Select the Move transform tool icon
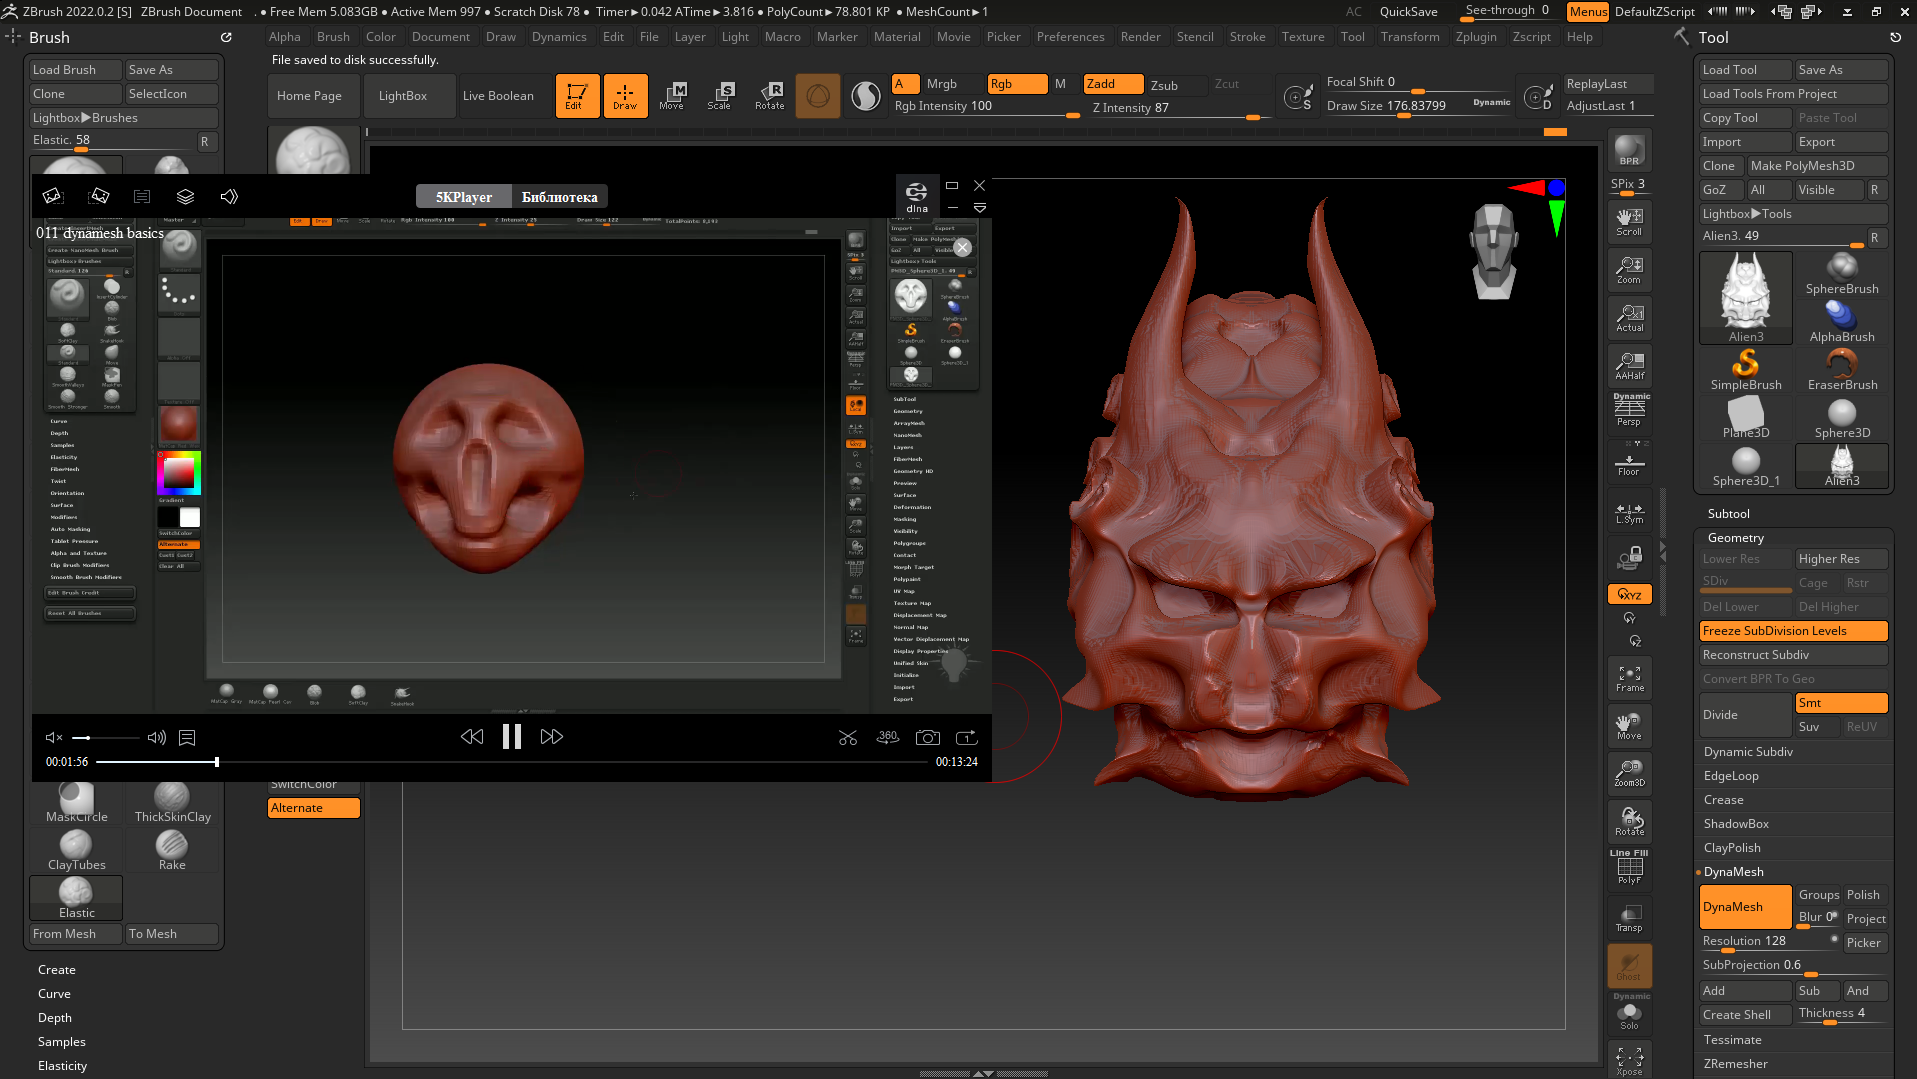This screenshot has height=1079, width=1917. [672, 95]
